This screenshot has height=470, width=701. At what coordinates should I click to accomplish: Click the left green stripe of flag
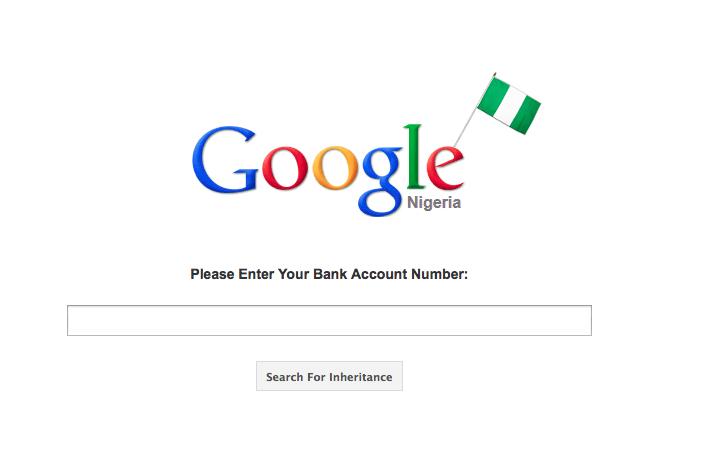492,96
